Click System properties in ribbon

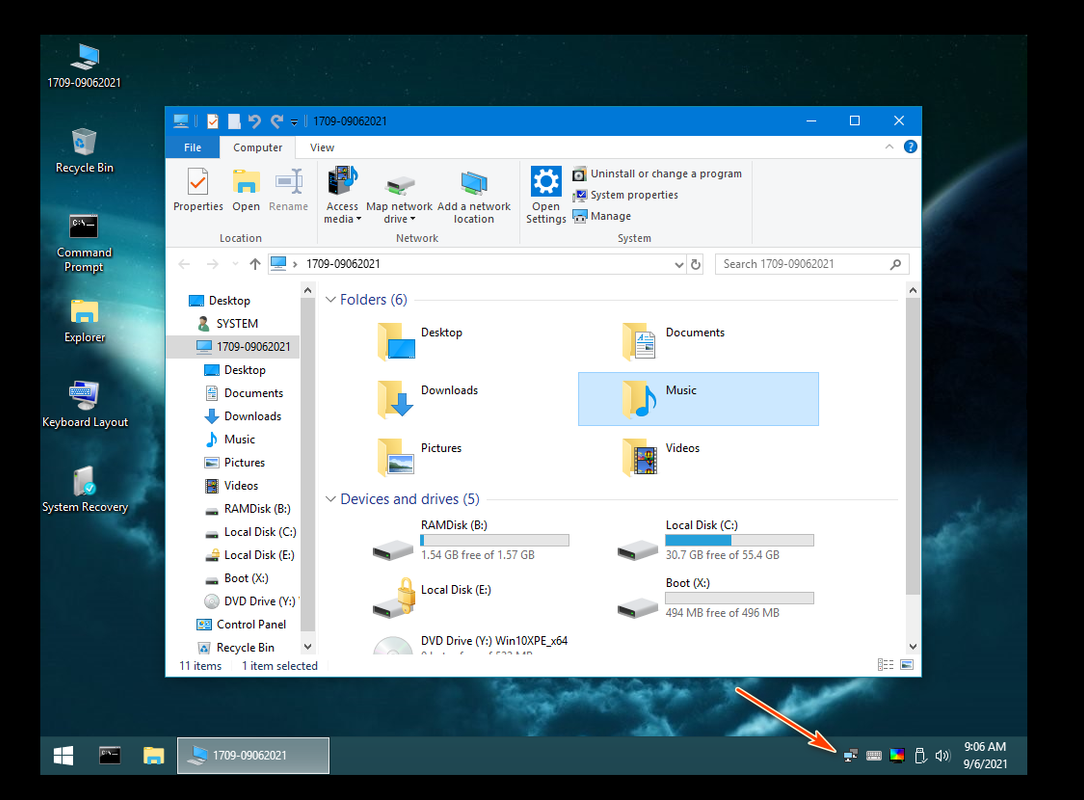pos(625,195)
